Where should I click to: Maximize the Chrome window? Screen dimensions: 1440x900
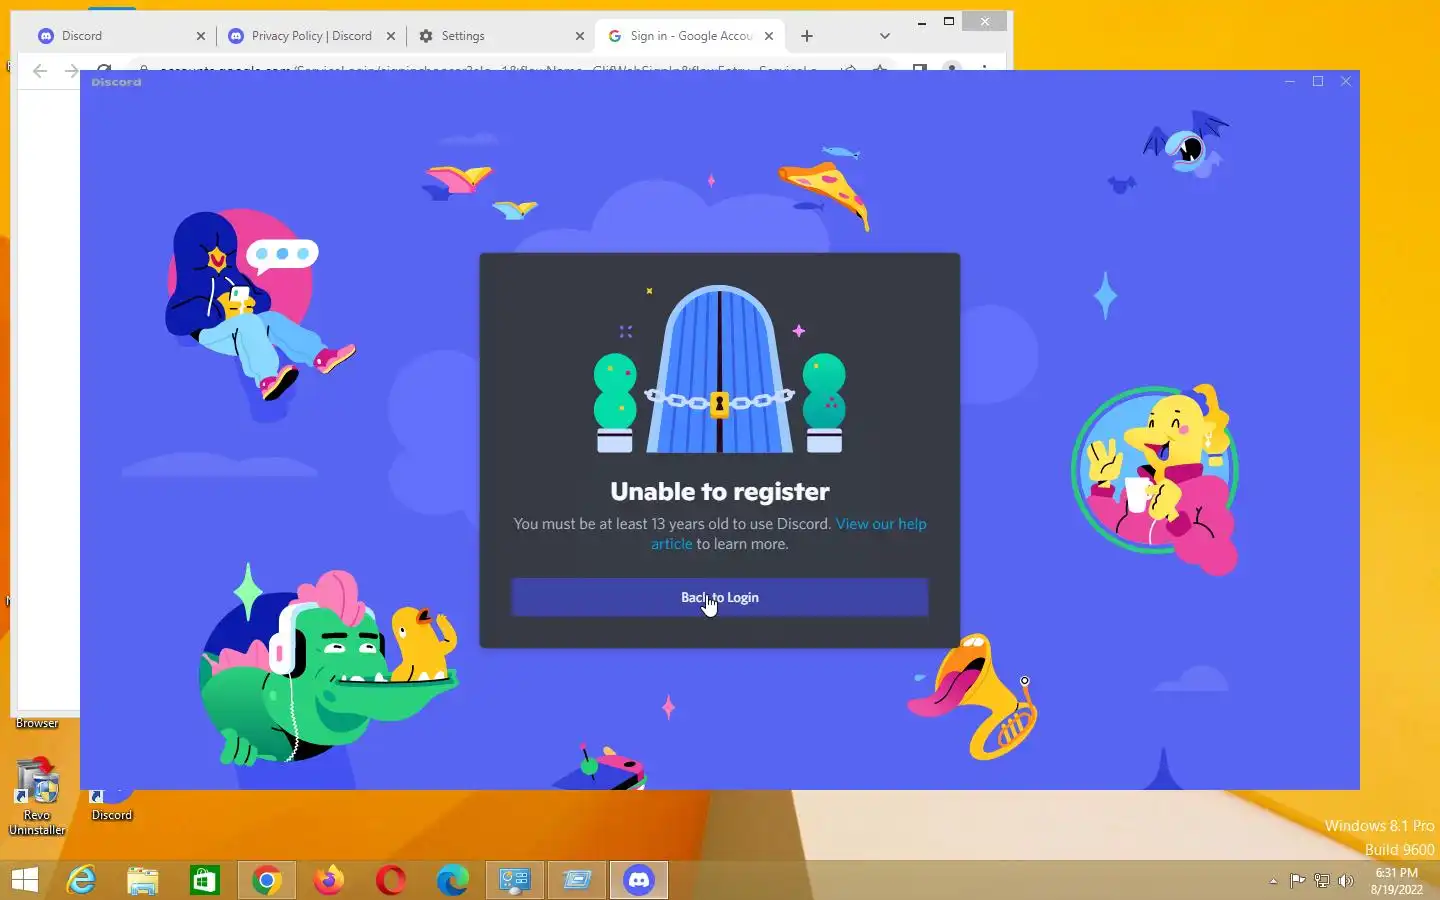pyautogui.click(x=949, y=21)
